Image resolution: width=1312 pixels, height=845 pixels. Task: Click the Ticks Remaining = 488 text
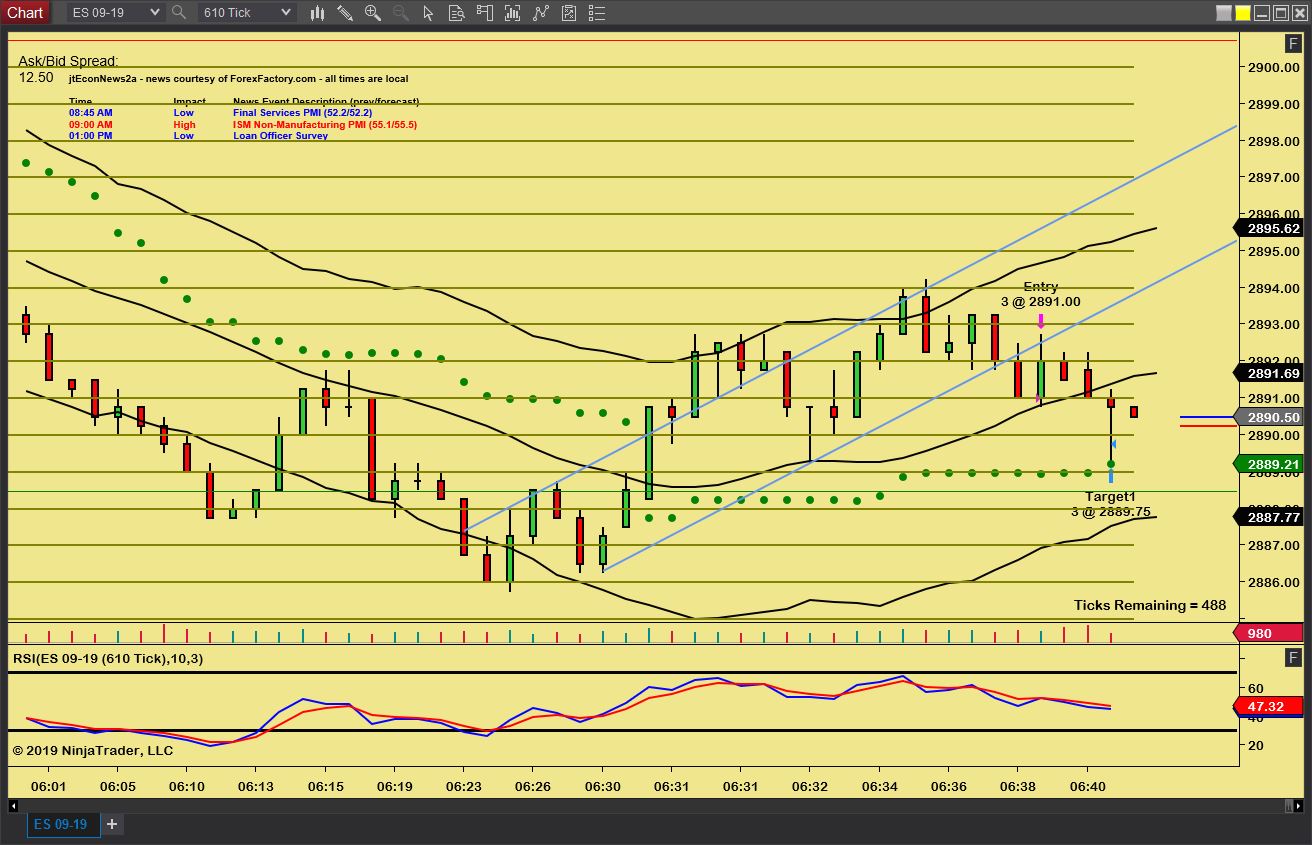1149,605
